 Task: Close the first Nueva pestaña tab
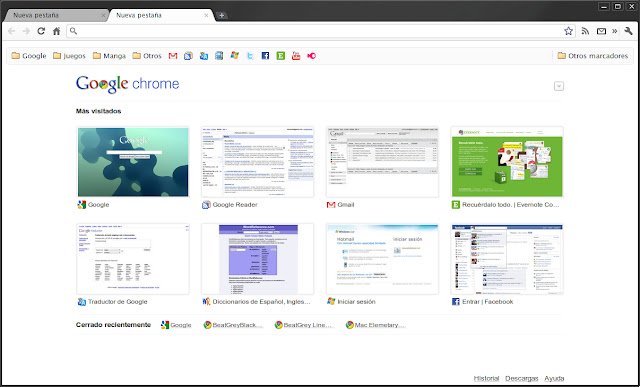(103, 16)
